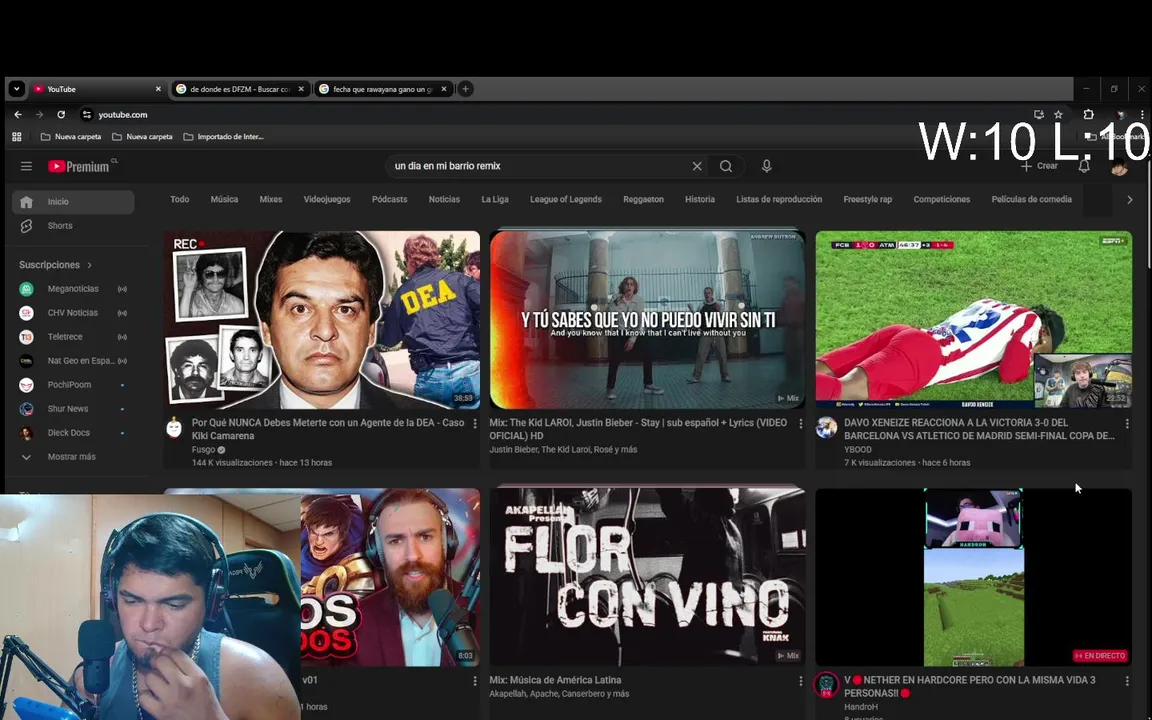Open the options menu for the DAVO XENEIZE video
Image resolution: width=1152 pixels, height=720 pixels.
1127,424
